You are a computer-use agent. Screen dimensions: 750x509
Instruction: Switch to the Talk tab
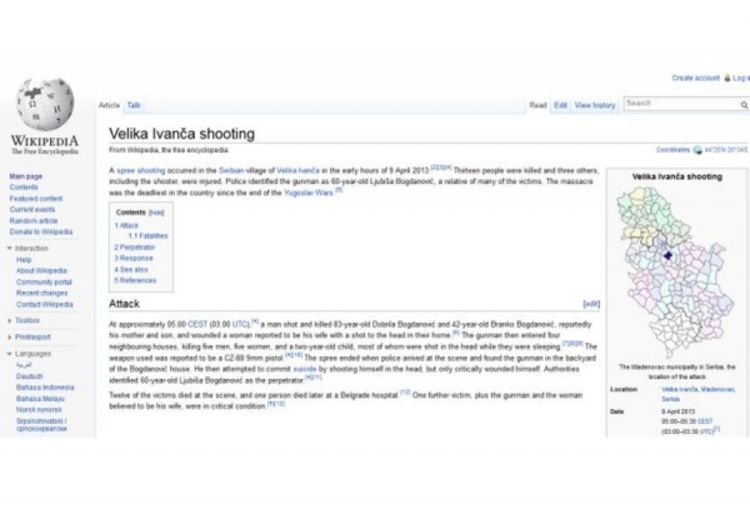click(x=134, y=105)
